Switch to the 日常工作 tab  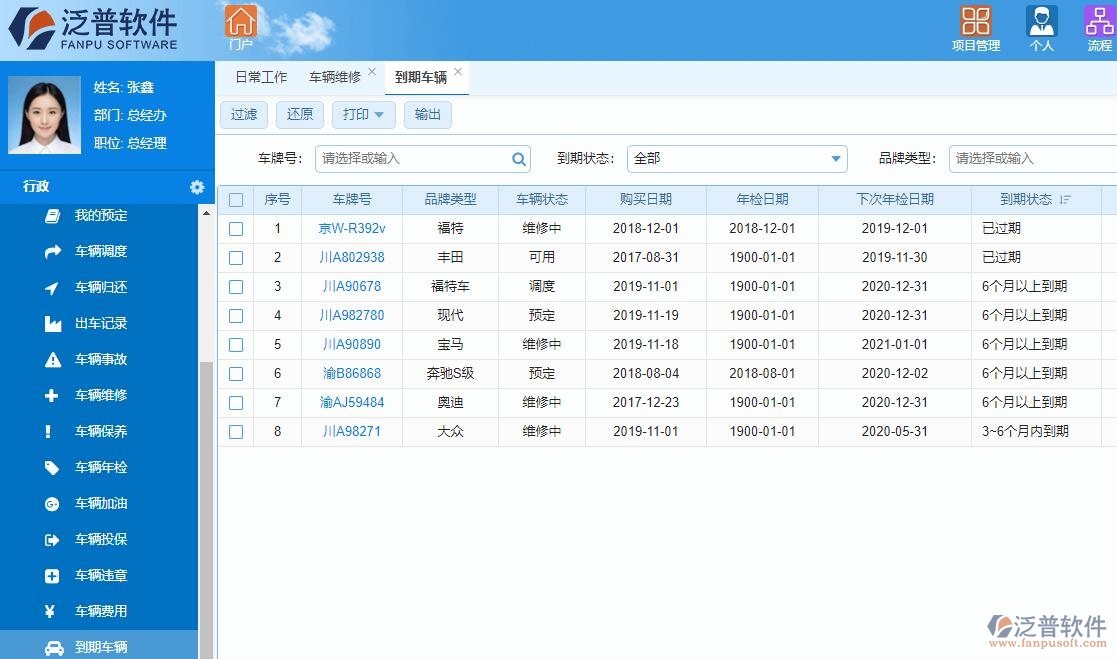(x=260, y=76)
